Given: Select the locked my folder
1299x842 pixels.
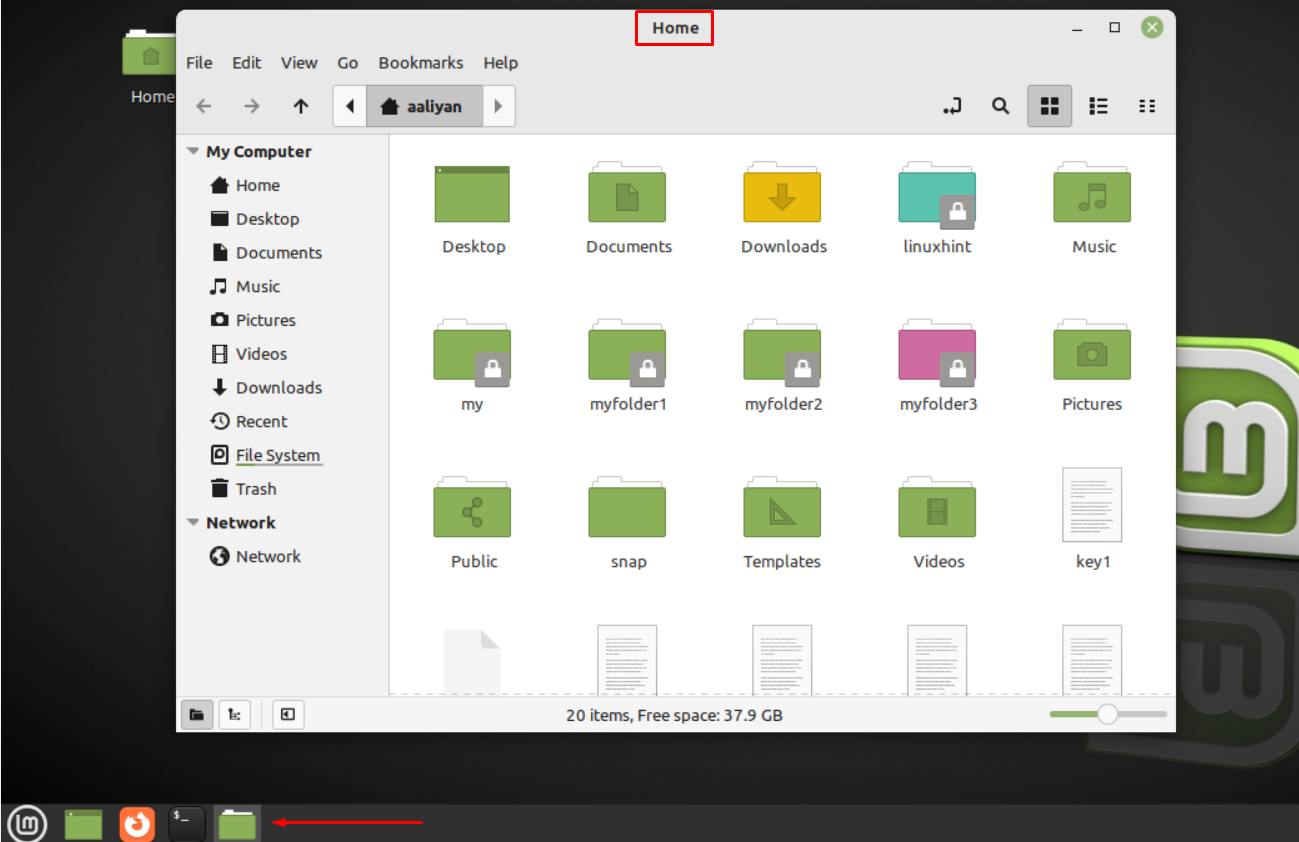Looking at the screenshot, I should [472, 351].
